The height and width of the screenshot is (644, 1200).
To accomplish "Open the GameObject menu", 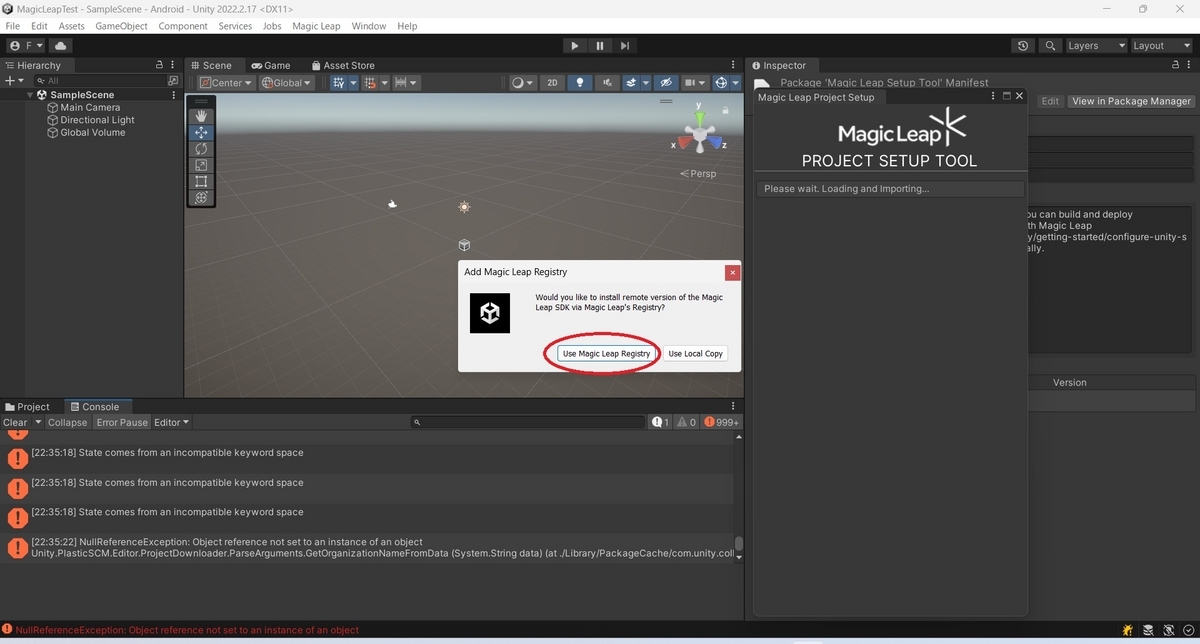I will [121, 26].
